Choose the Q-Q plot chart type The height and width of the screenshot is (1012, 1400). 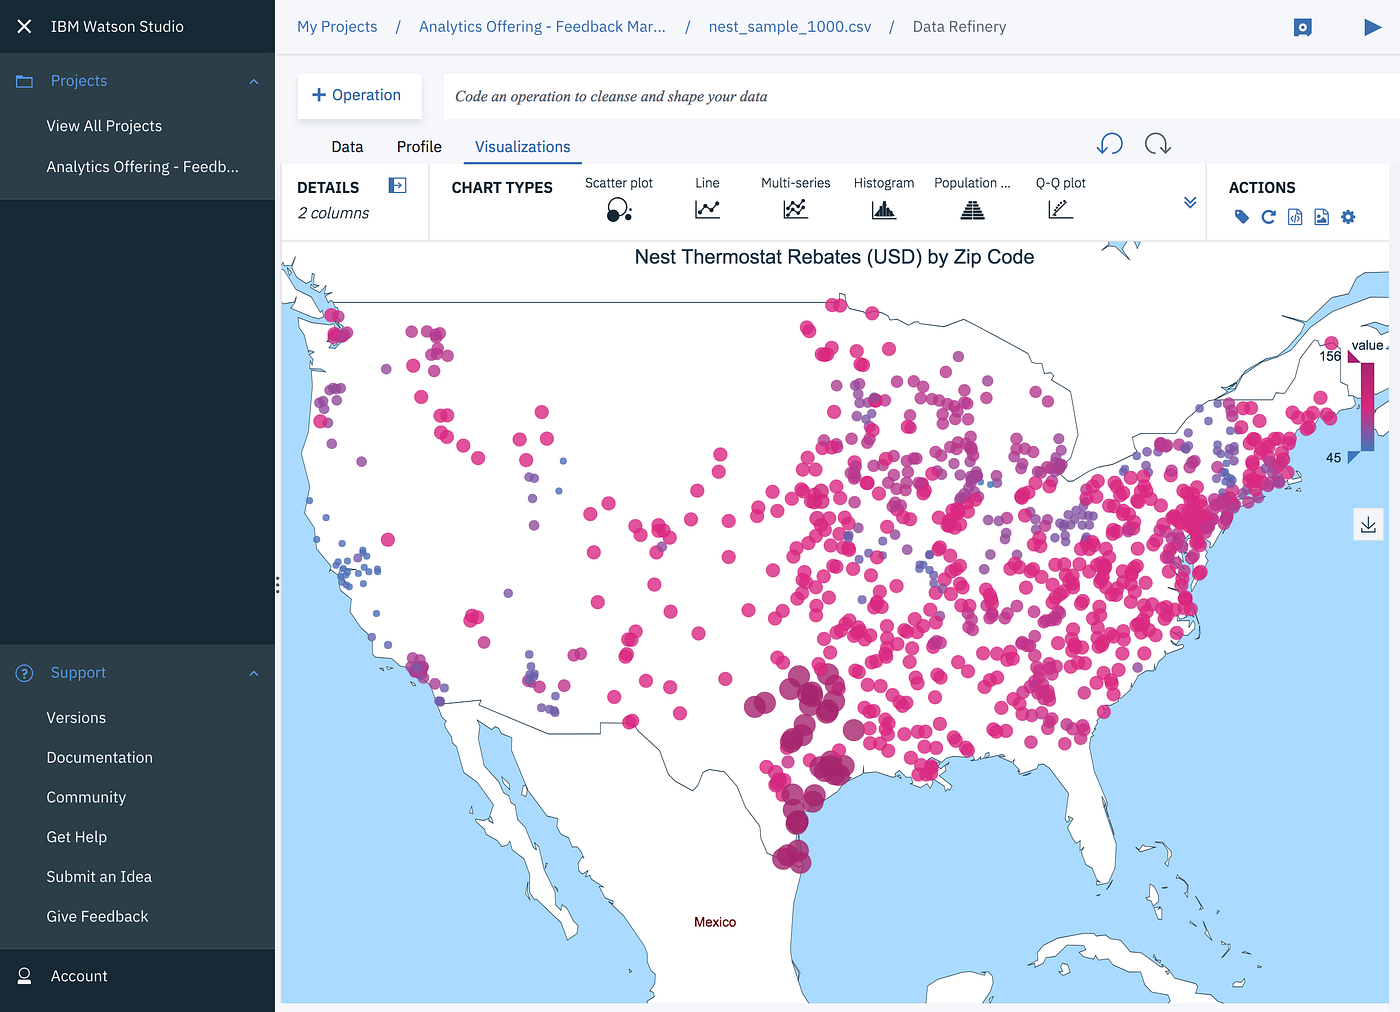1060,198
